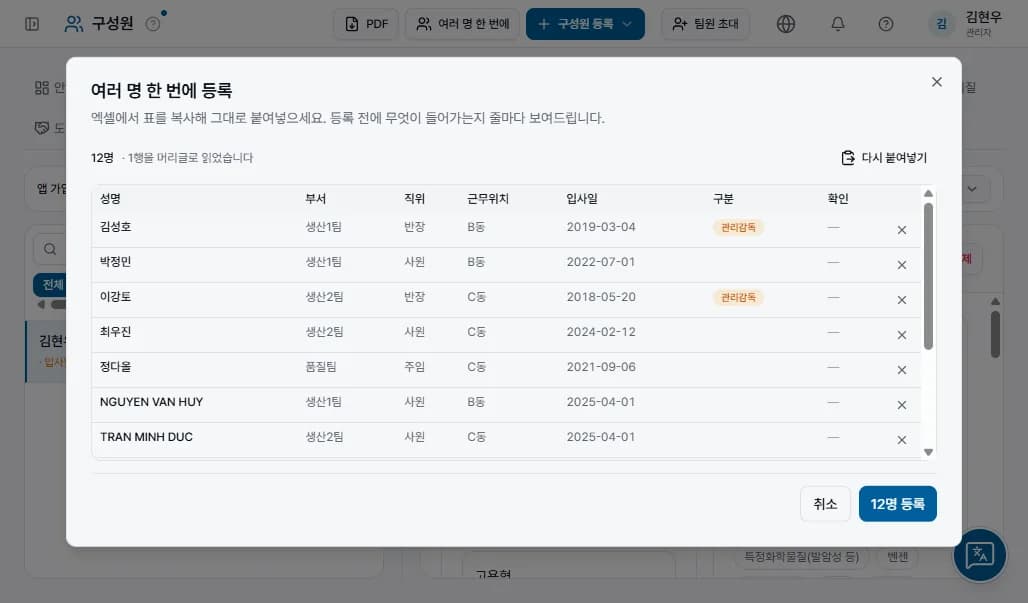Click the name cell 이강토
The image size is (1028, 603).
pyautogui.click(x=115, y=297)
